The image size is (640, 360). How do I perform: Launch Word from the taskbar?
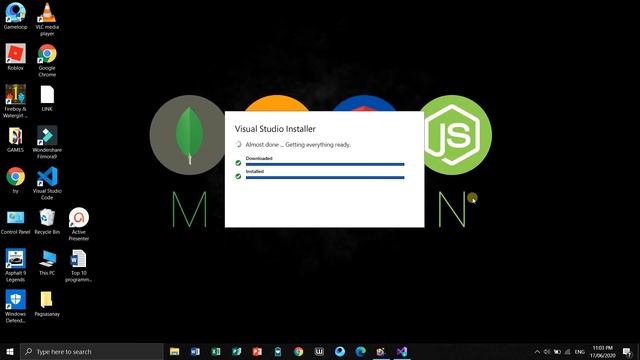pos(195,351)
